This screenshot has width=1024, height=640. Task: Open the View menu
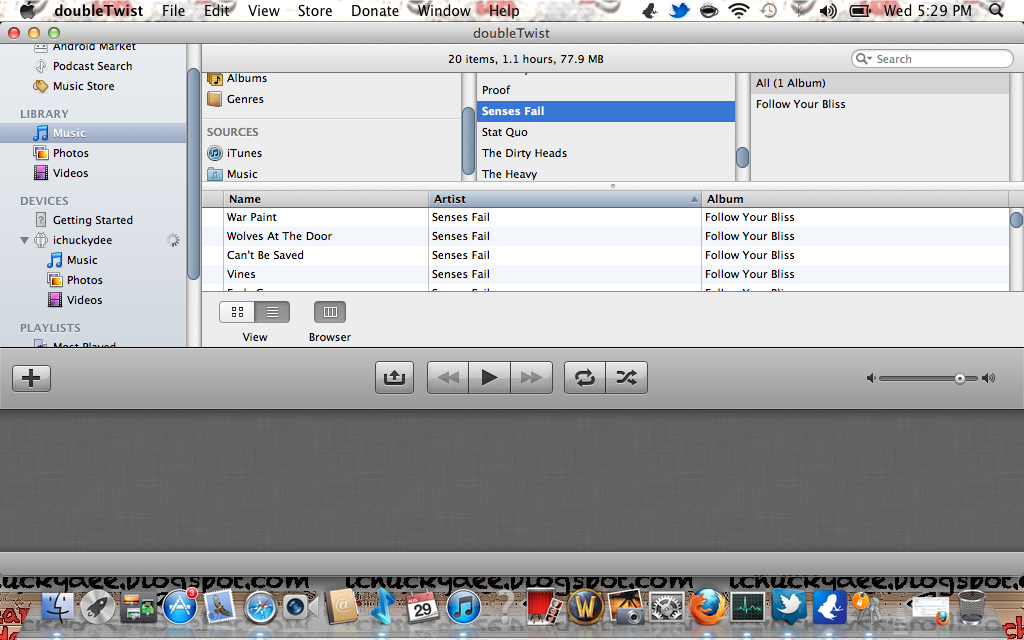[x=264, y=10]
